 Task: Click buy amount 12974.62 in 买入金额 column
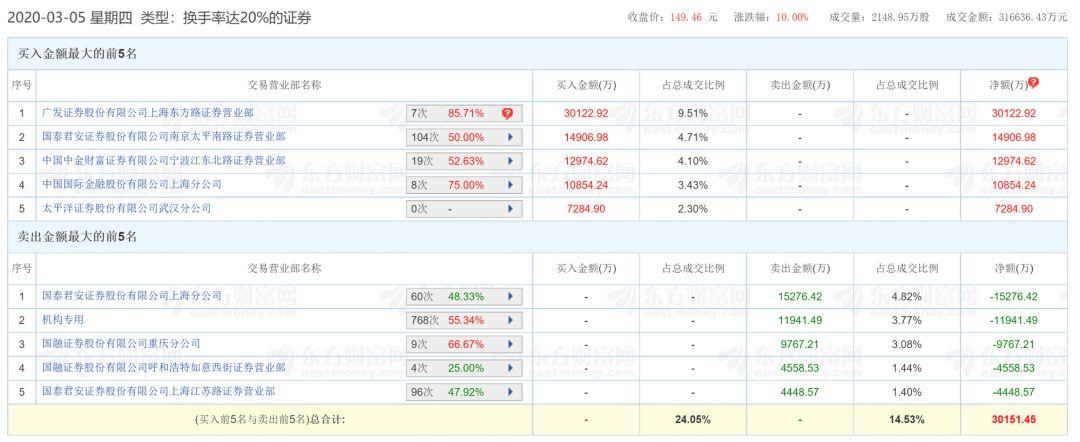(x=586, y=161)
